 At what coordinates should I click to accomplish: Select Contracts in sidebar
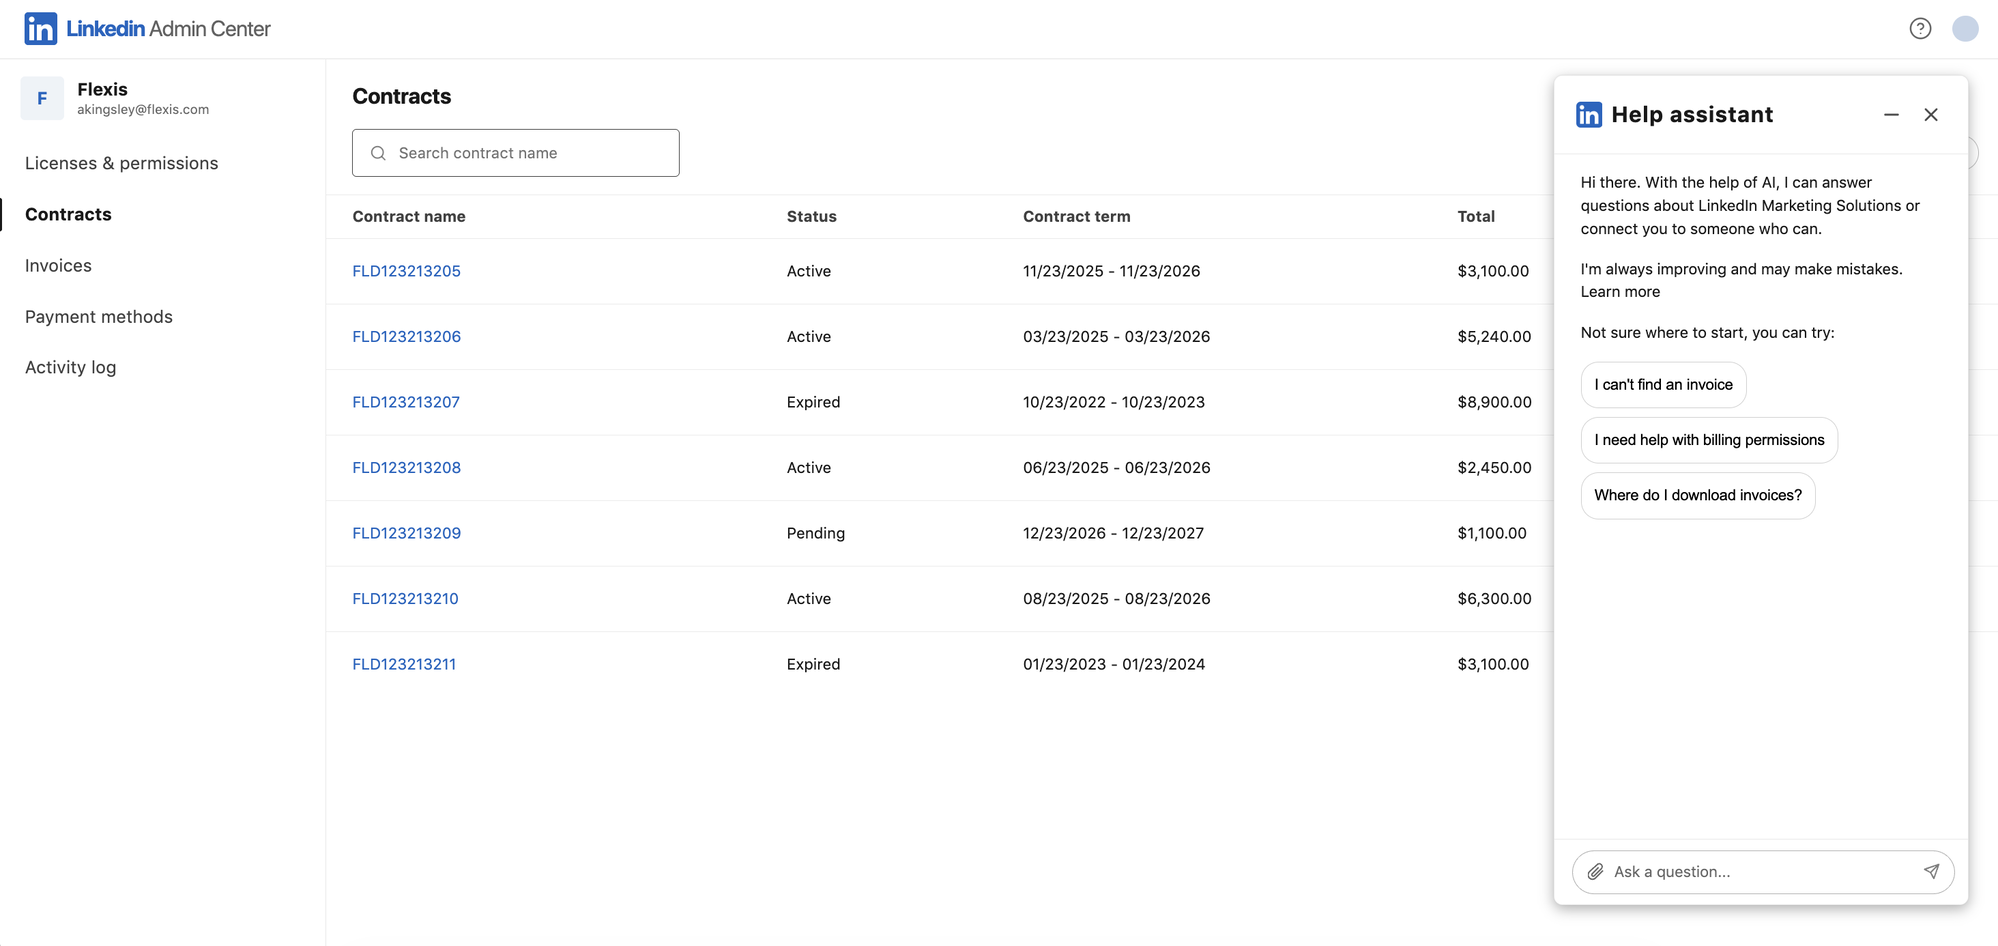[x=68, y=214]
